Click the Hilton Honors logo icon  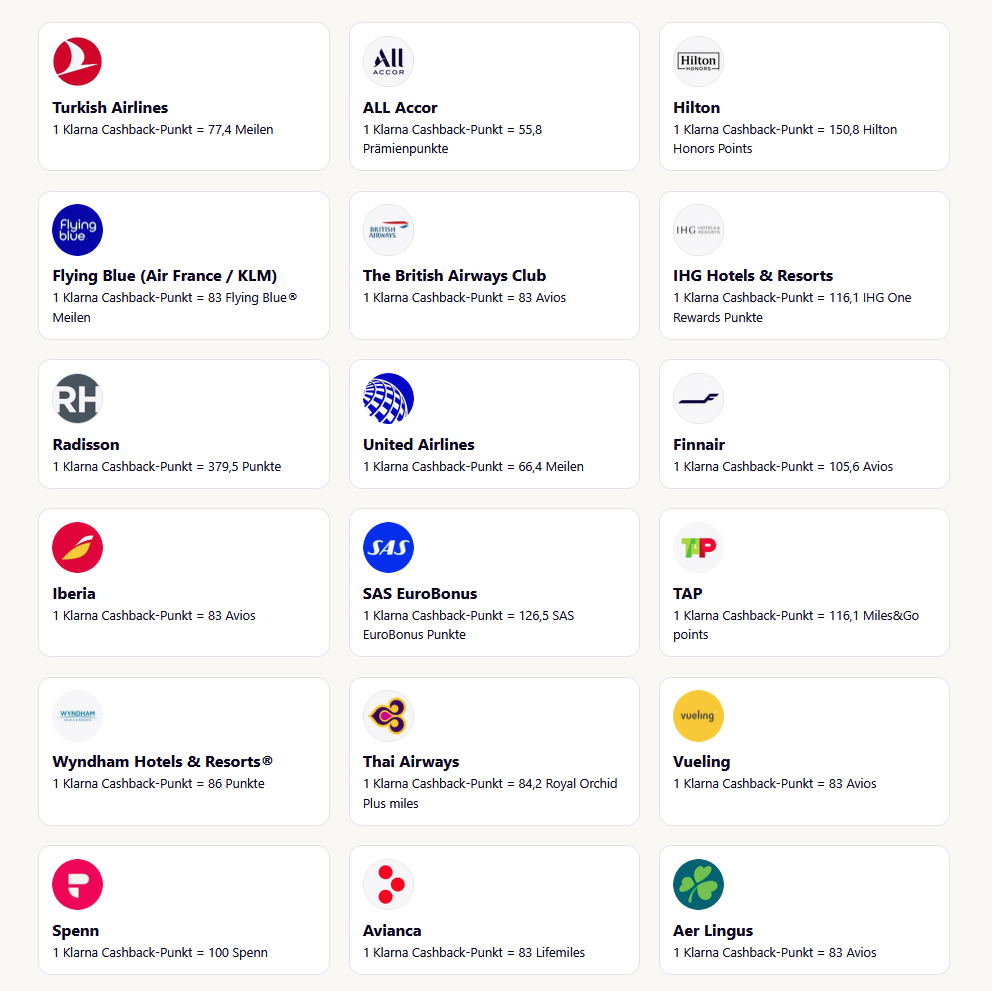coord(698,61)
